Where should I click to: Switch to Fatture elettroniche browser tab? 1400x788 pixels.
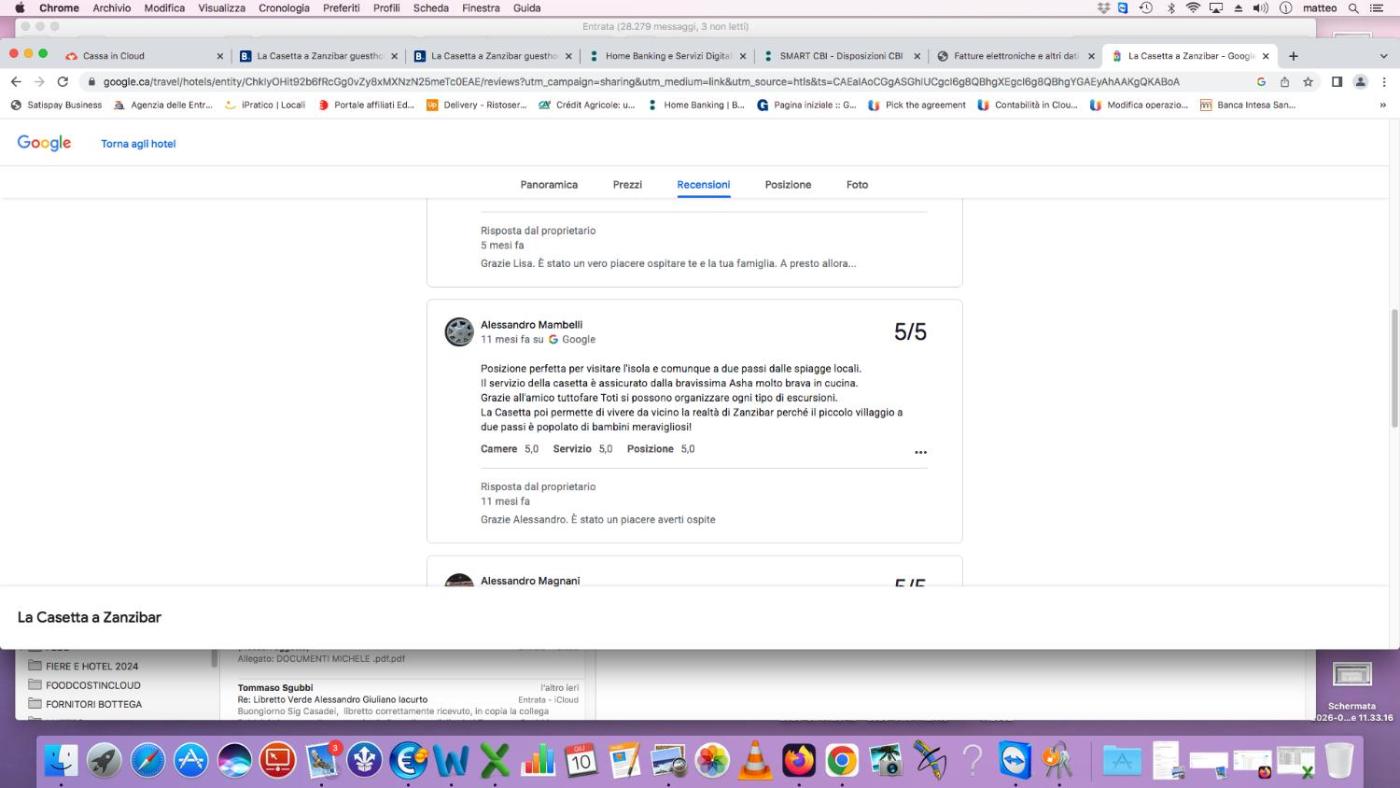click(x=1015, y=56)
